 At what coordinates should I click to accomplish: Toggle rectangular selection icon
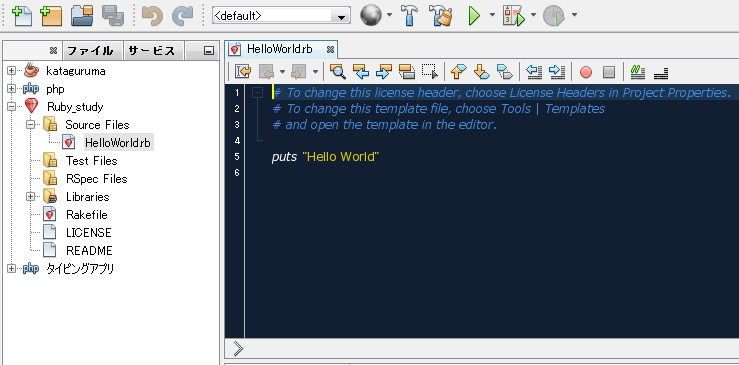[x=430, y=72]
